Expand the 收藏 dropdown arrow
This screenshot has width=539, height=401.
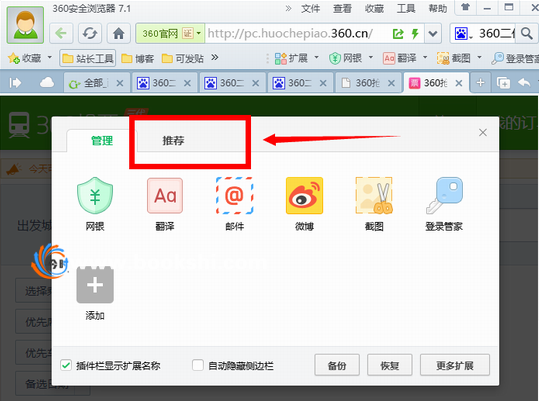[x=50, y=57]
